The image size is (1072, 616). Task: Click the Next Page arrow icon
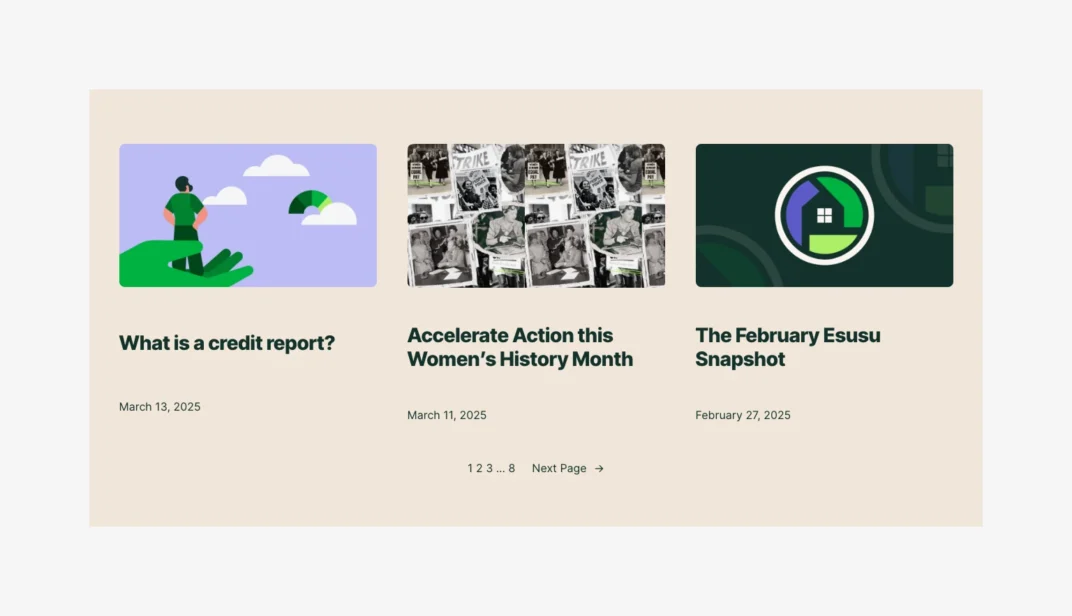(599, 468)
